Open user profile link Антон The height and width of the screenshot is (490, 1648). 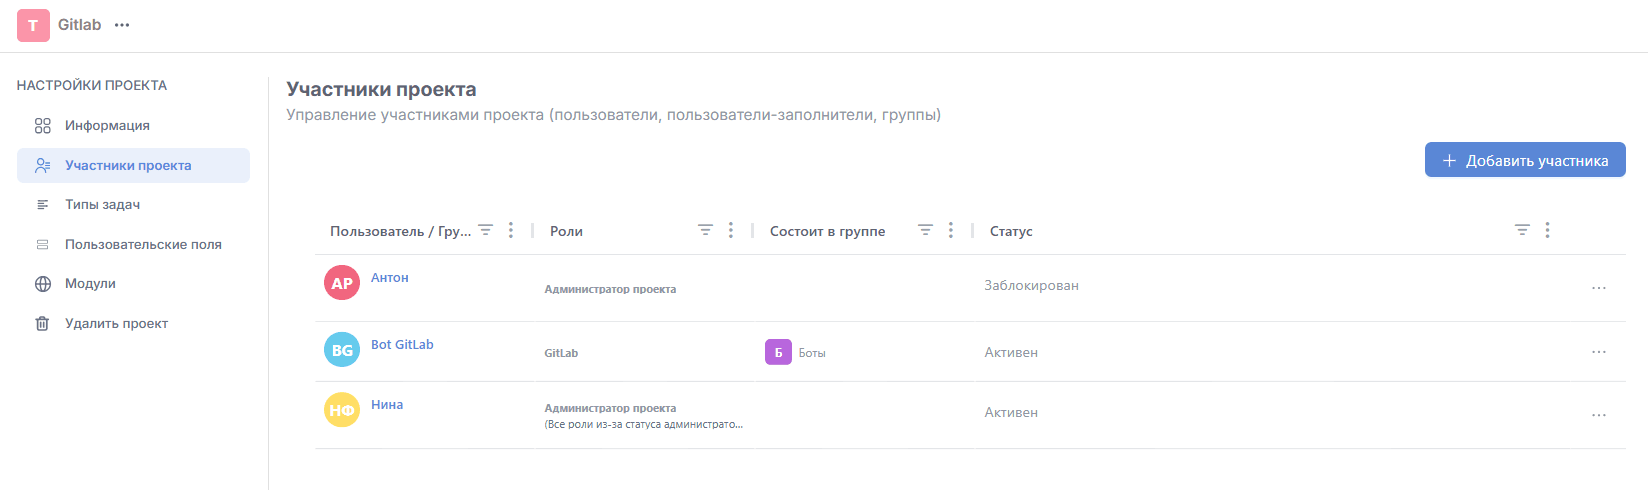(x=389, y=278)
